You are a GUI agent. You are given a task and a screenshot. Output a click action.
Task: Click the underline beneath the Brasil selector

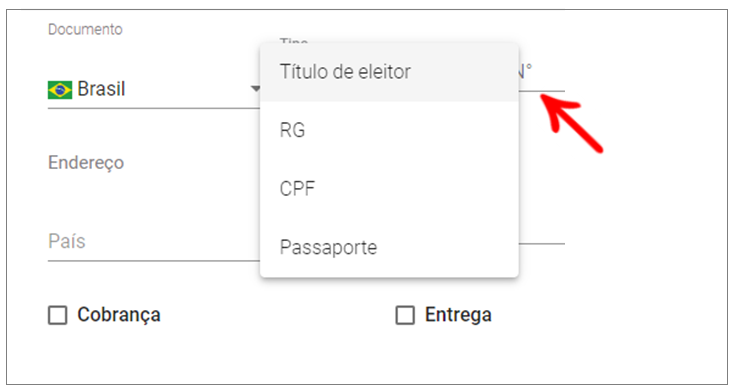[154, 108]
